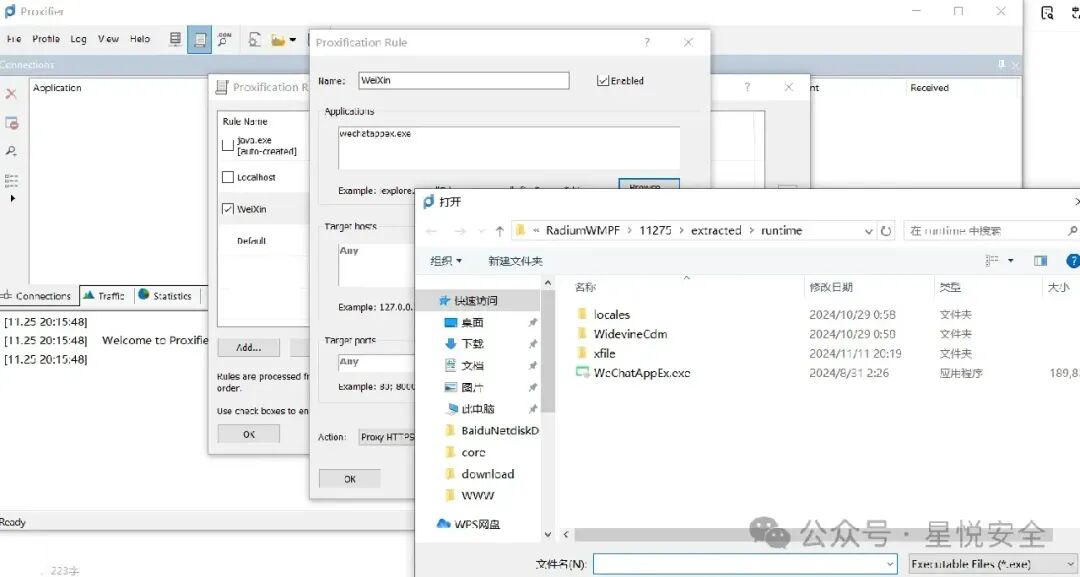Open Name Resolution DNS toolbar icon
1080x577 pixels.
pos(225,39)
